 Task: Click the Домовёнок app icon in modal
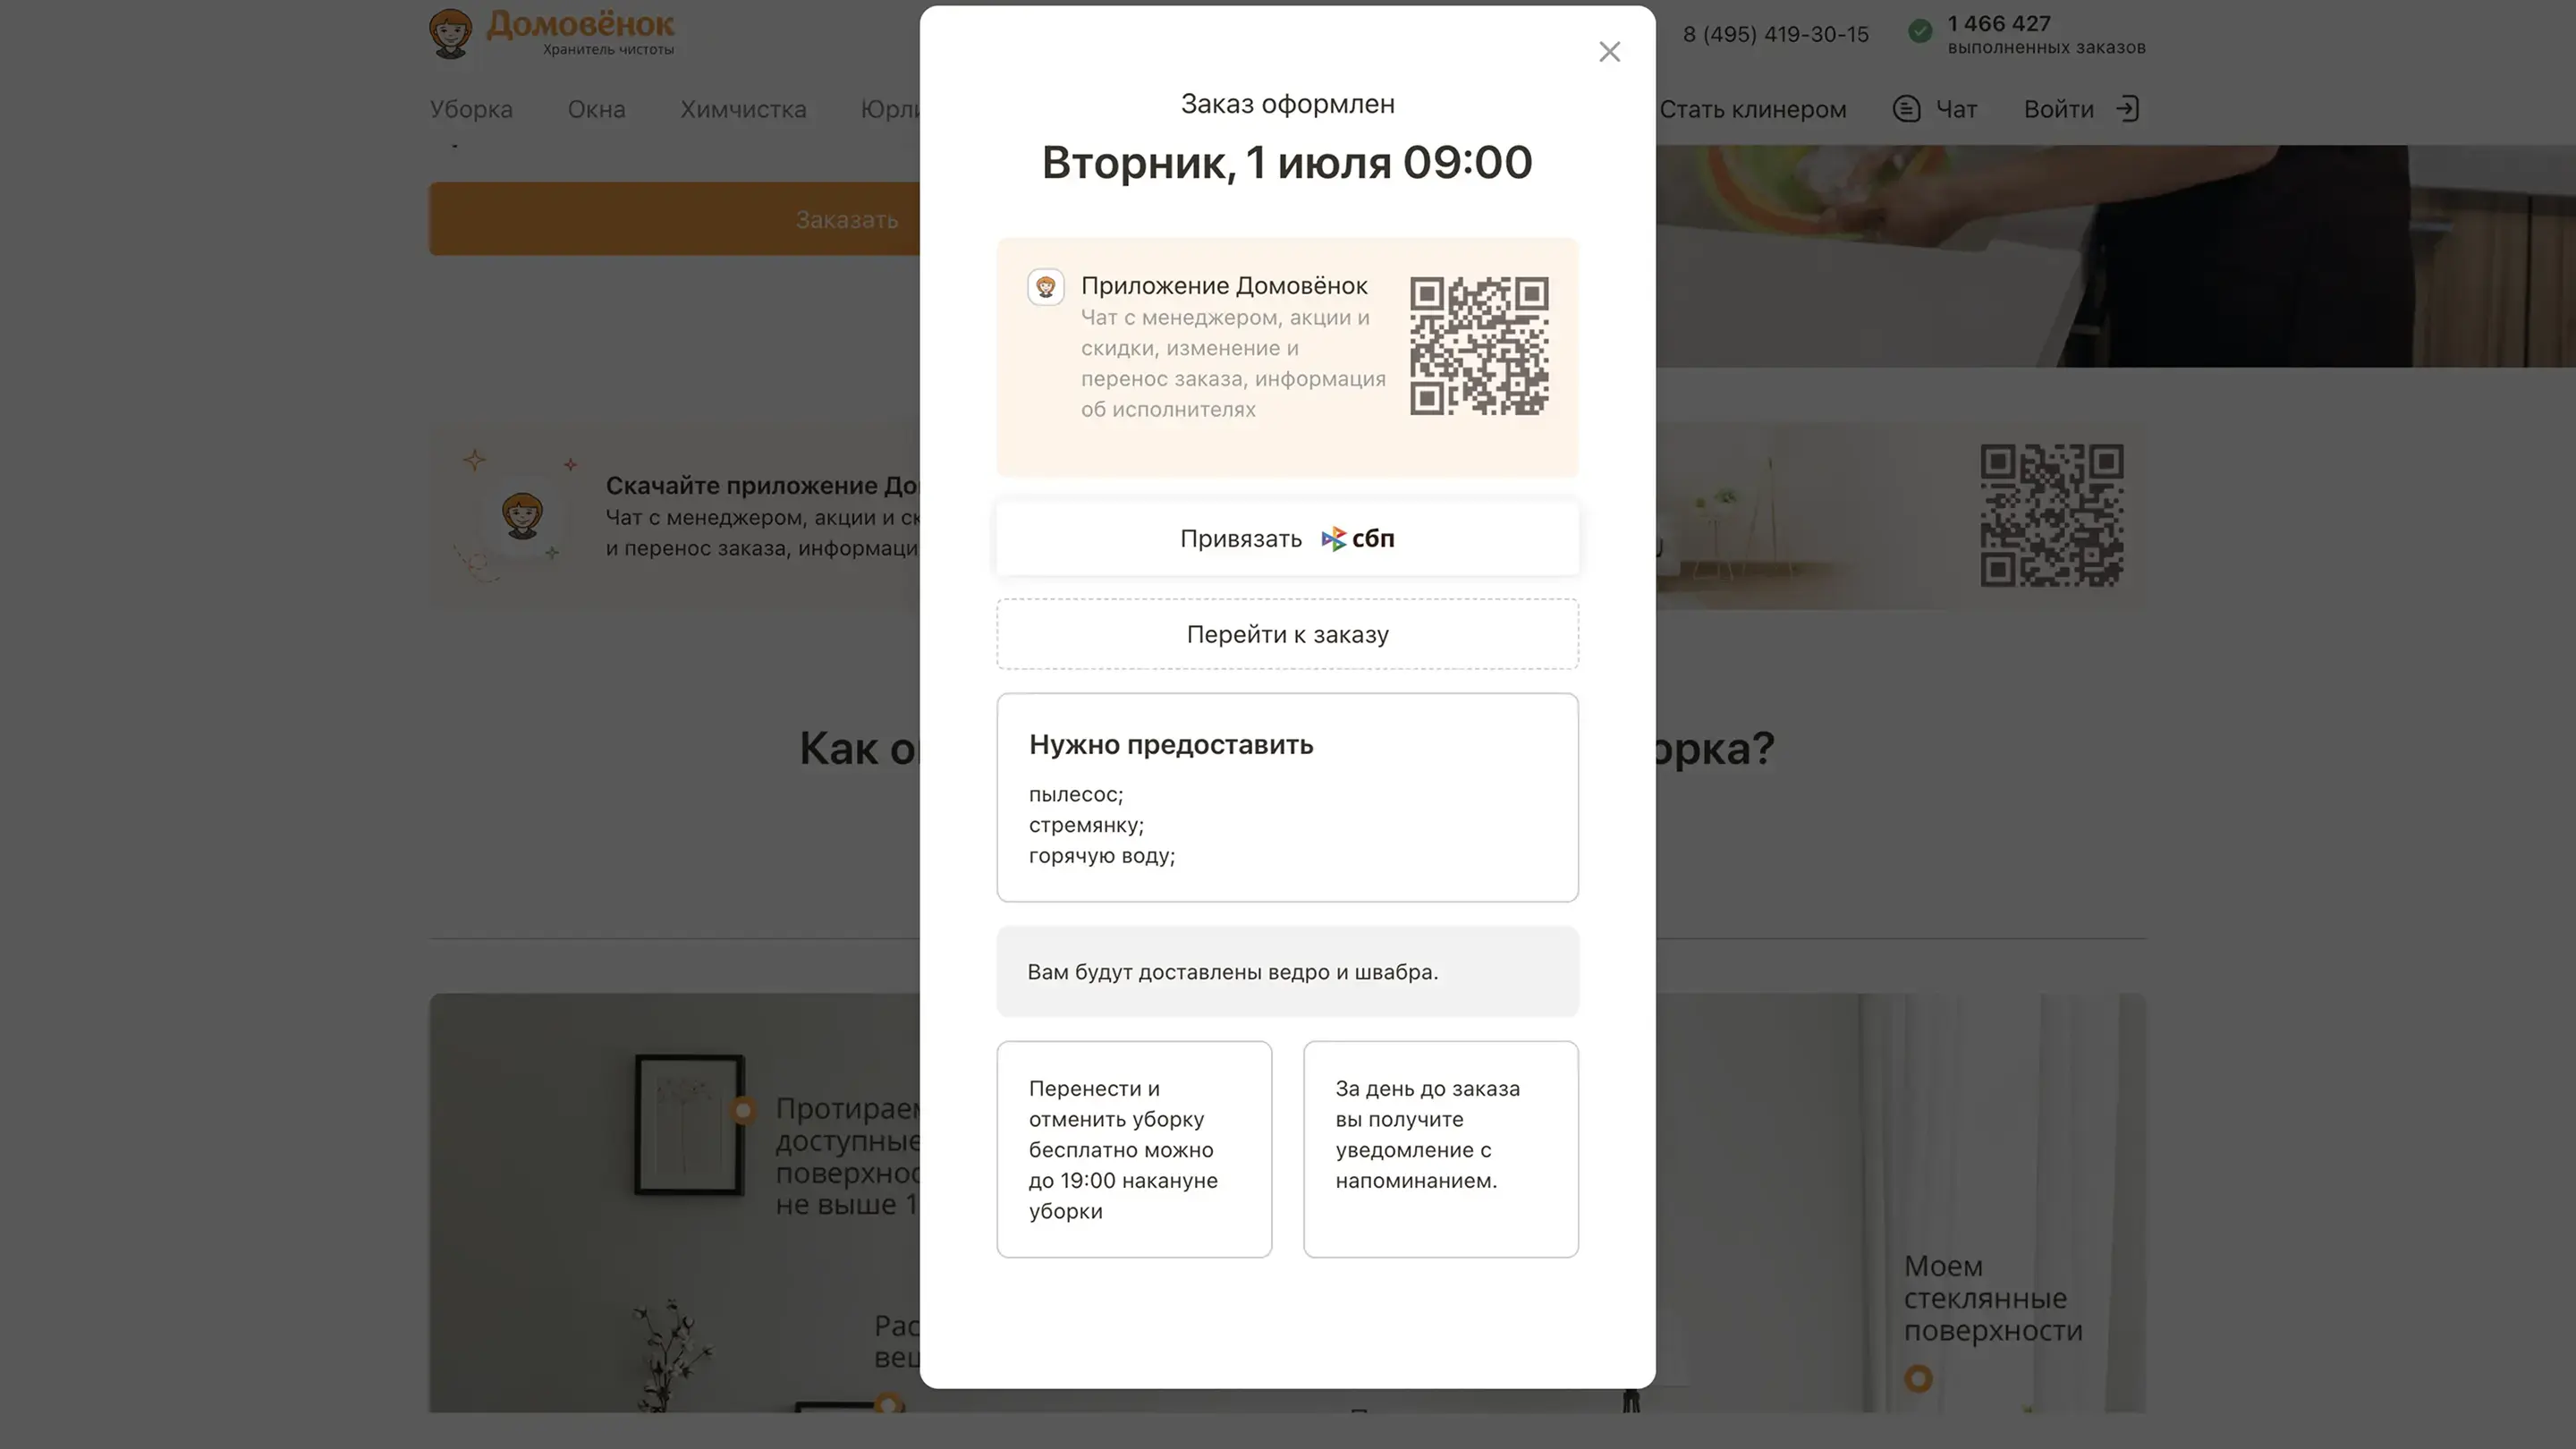[x=1046, y=287]
